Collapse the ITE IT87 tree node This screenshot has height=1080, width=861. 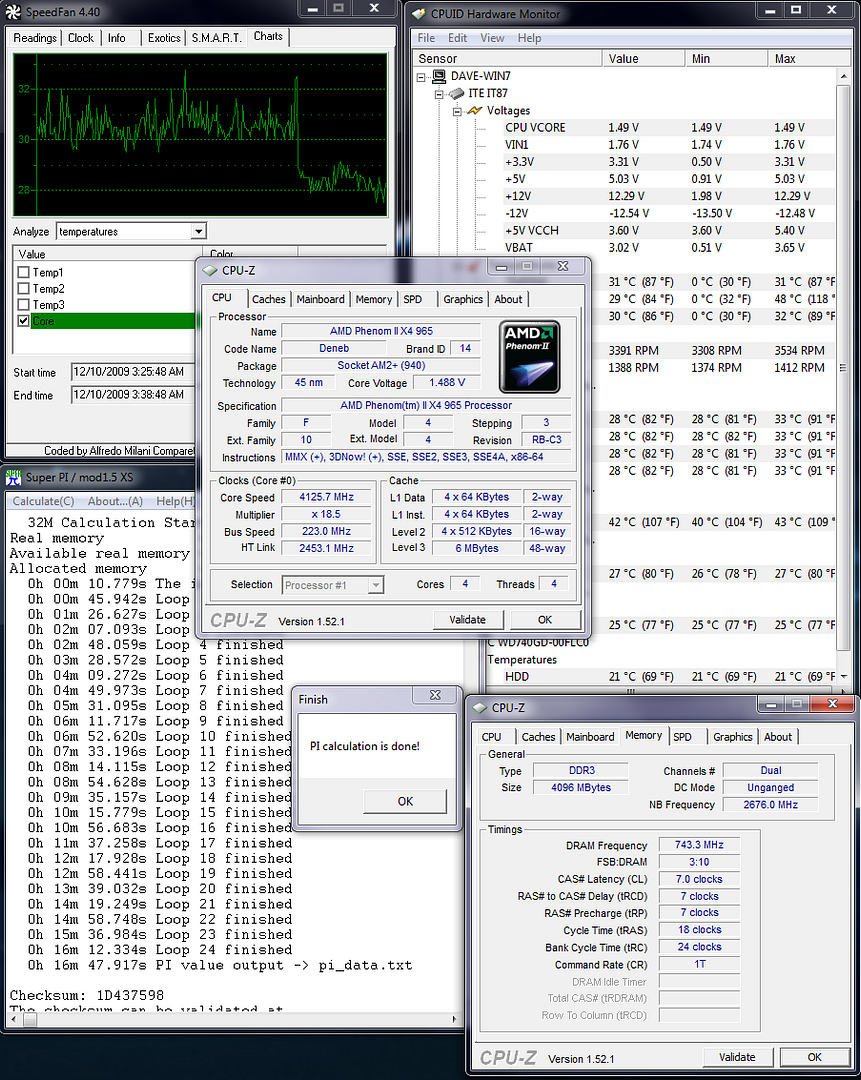[x=439, y=94]
